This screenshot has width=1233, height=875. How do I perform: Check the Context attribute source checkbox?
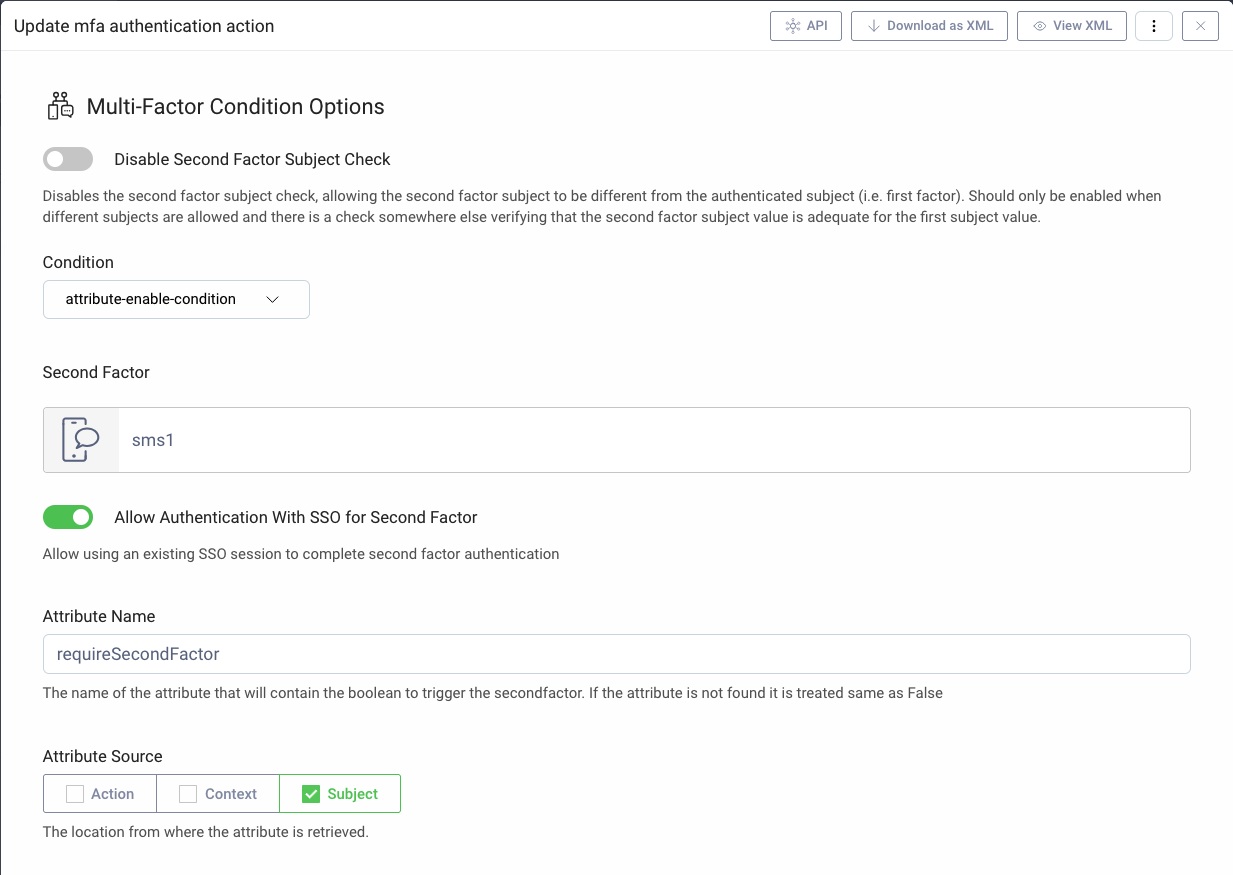coord(188,794)
